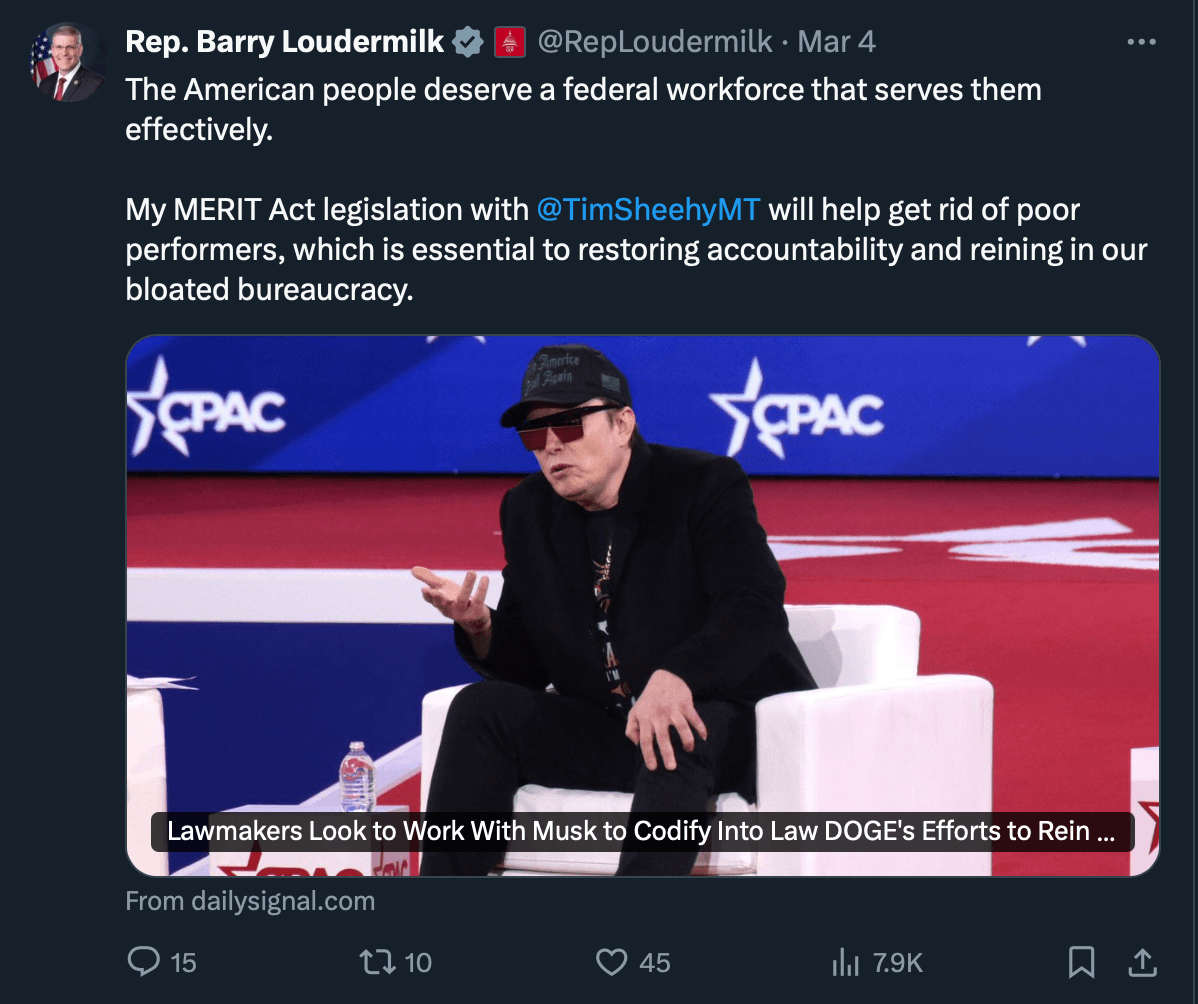This screenshot has height=1004, width=1198.
Task: Click the reply speech bubble icon
Action: point(143,962)
